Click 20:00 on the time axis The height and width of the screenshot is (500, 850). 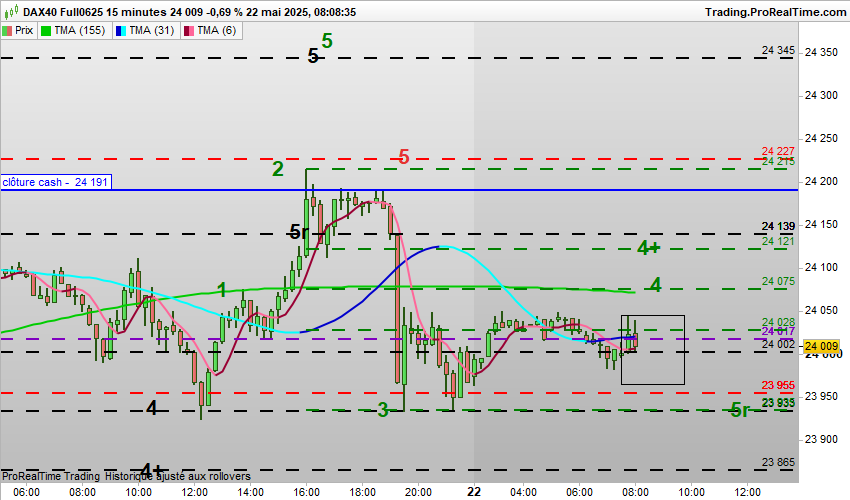click(x=418, y=492)
